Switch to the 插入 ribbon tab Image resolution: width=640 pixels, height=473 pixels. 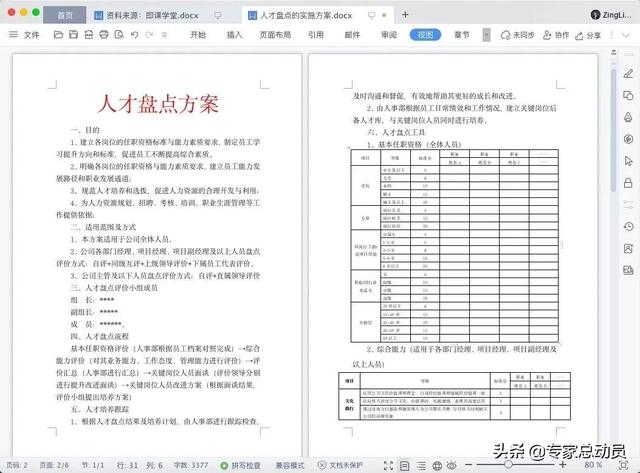(234, 35)
